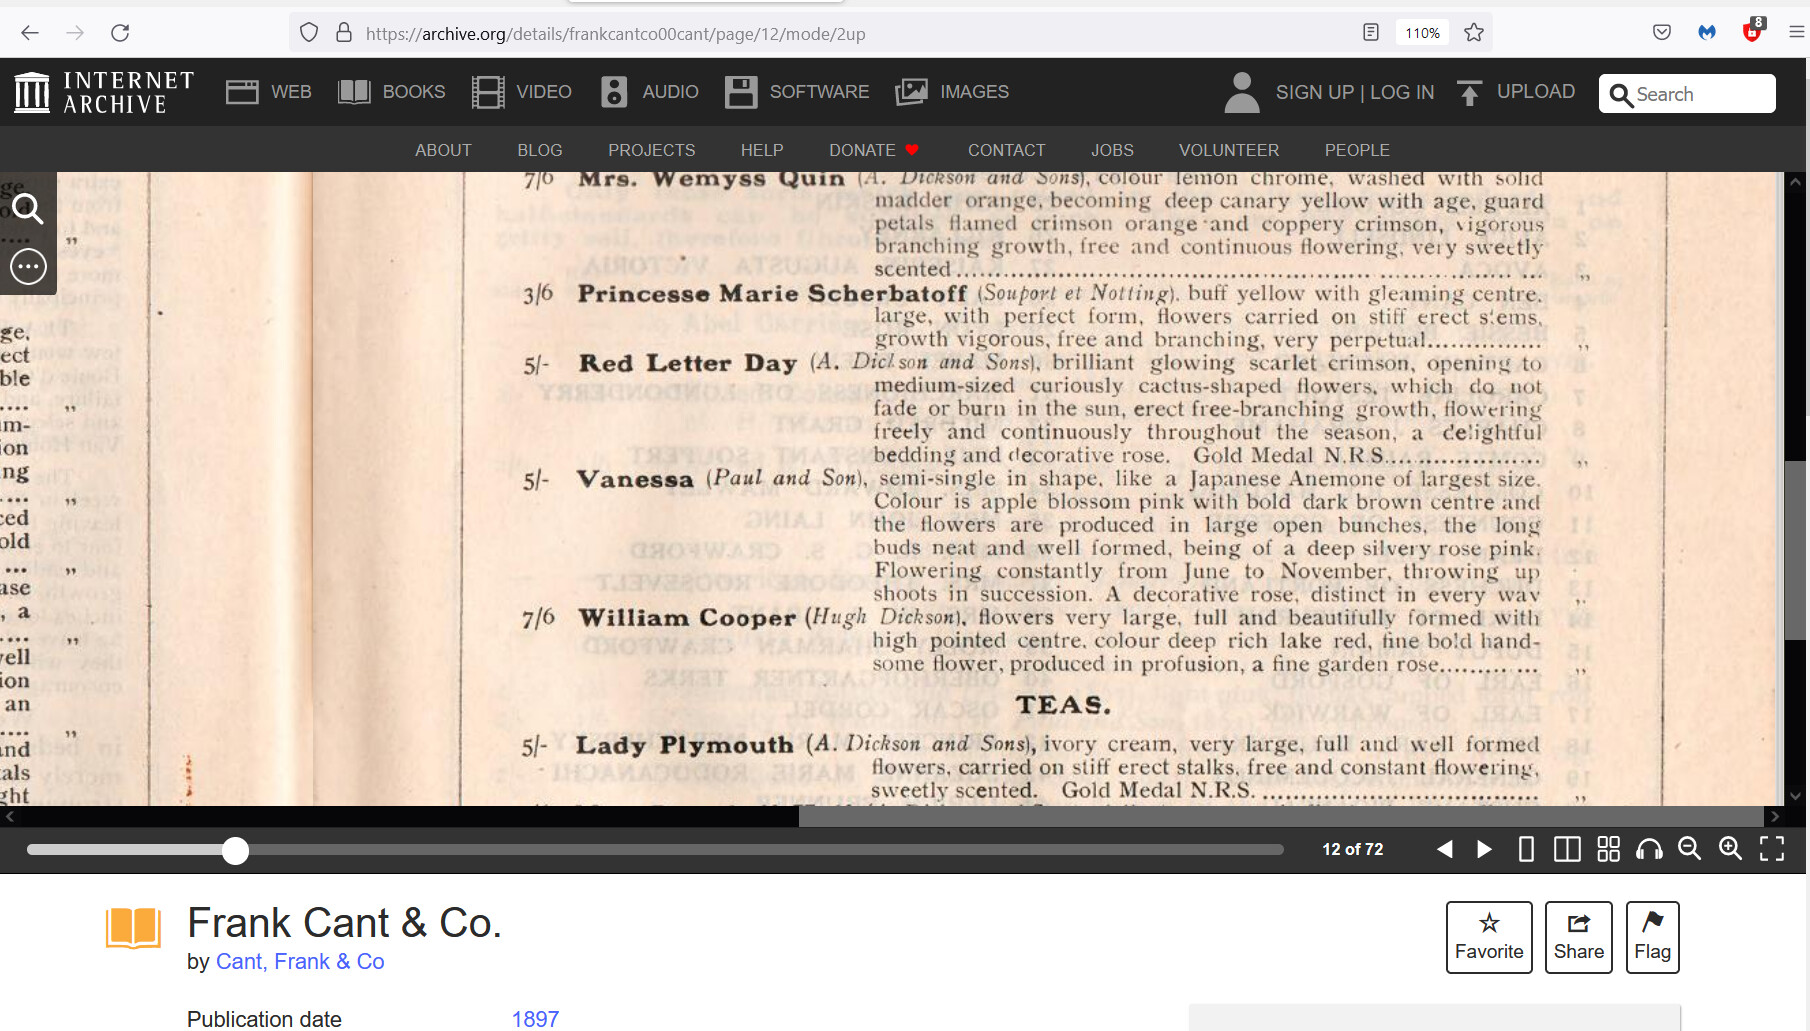1810x1031 pixels.
Task: Open Firefox hamburger application menu
Action: pos(1796,33)
